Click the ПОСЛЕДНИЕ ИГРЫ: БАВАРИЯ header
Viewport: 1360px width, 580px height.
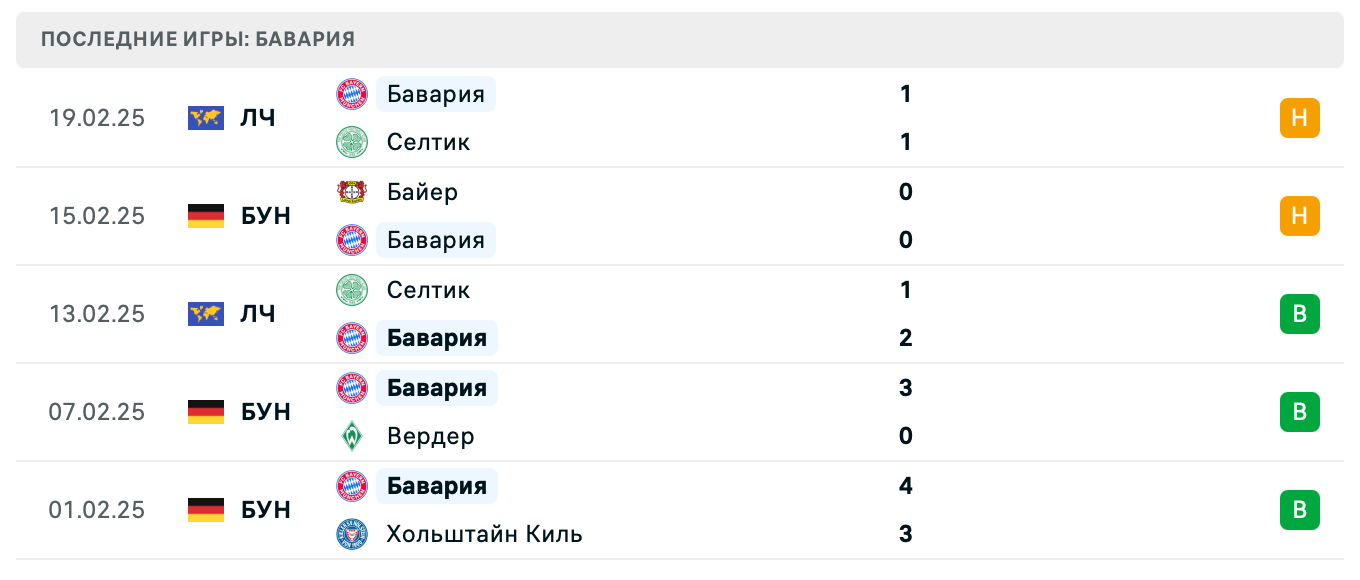point(198,40)
